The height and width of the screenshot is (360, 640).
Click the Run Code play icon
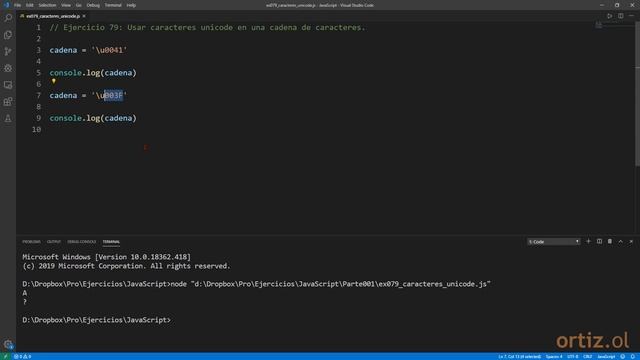point(609,16)
